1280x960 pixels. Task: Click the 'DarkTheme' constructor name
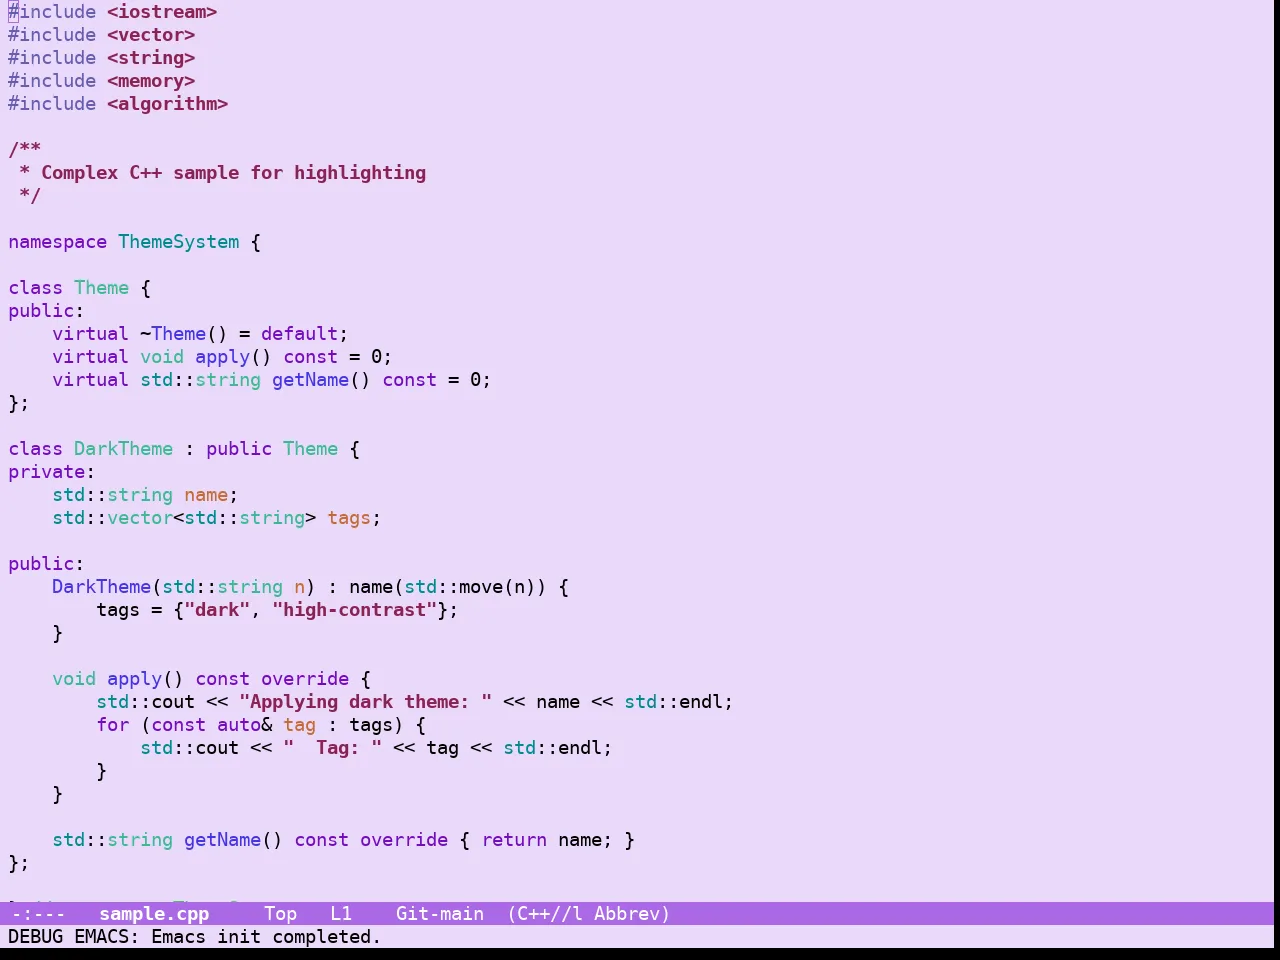(101, 587)
